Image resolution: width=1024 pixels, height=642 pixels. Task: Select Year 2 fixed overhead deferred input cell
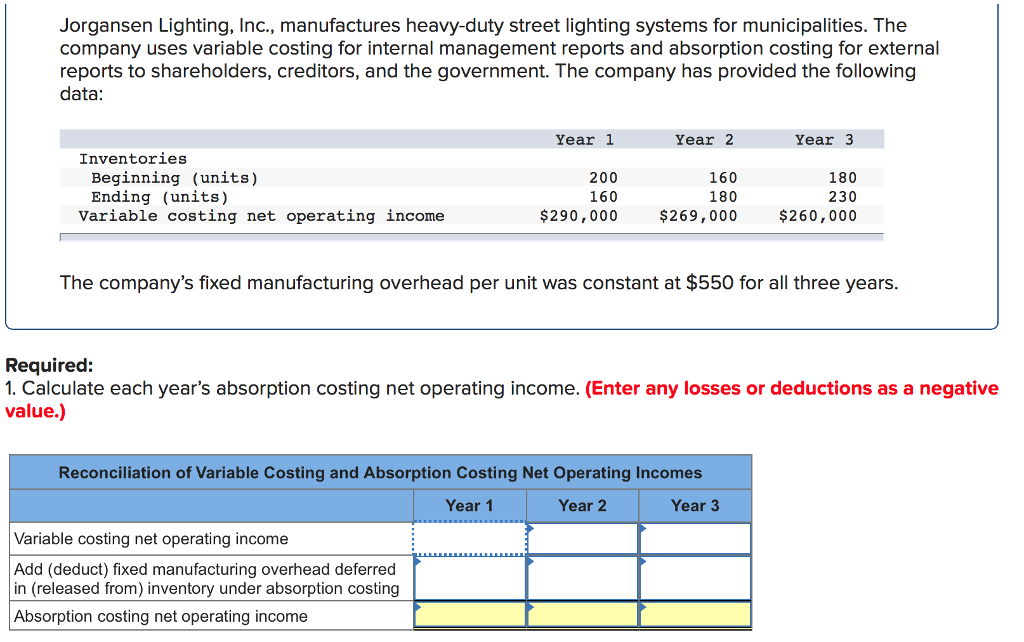tap(582, 578)
